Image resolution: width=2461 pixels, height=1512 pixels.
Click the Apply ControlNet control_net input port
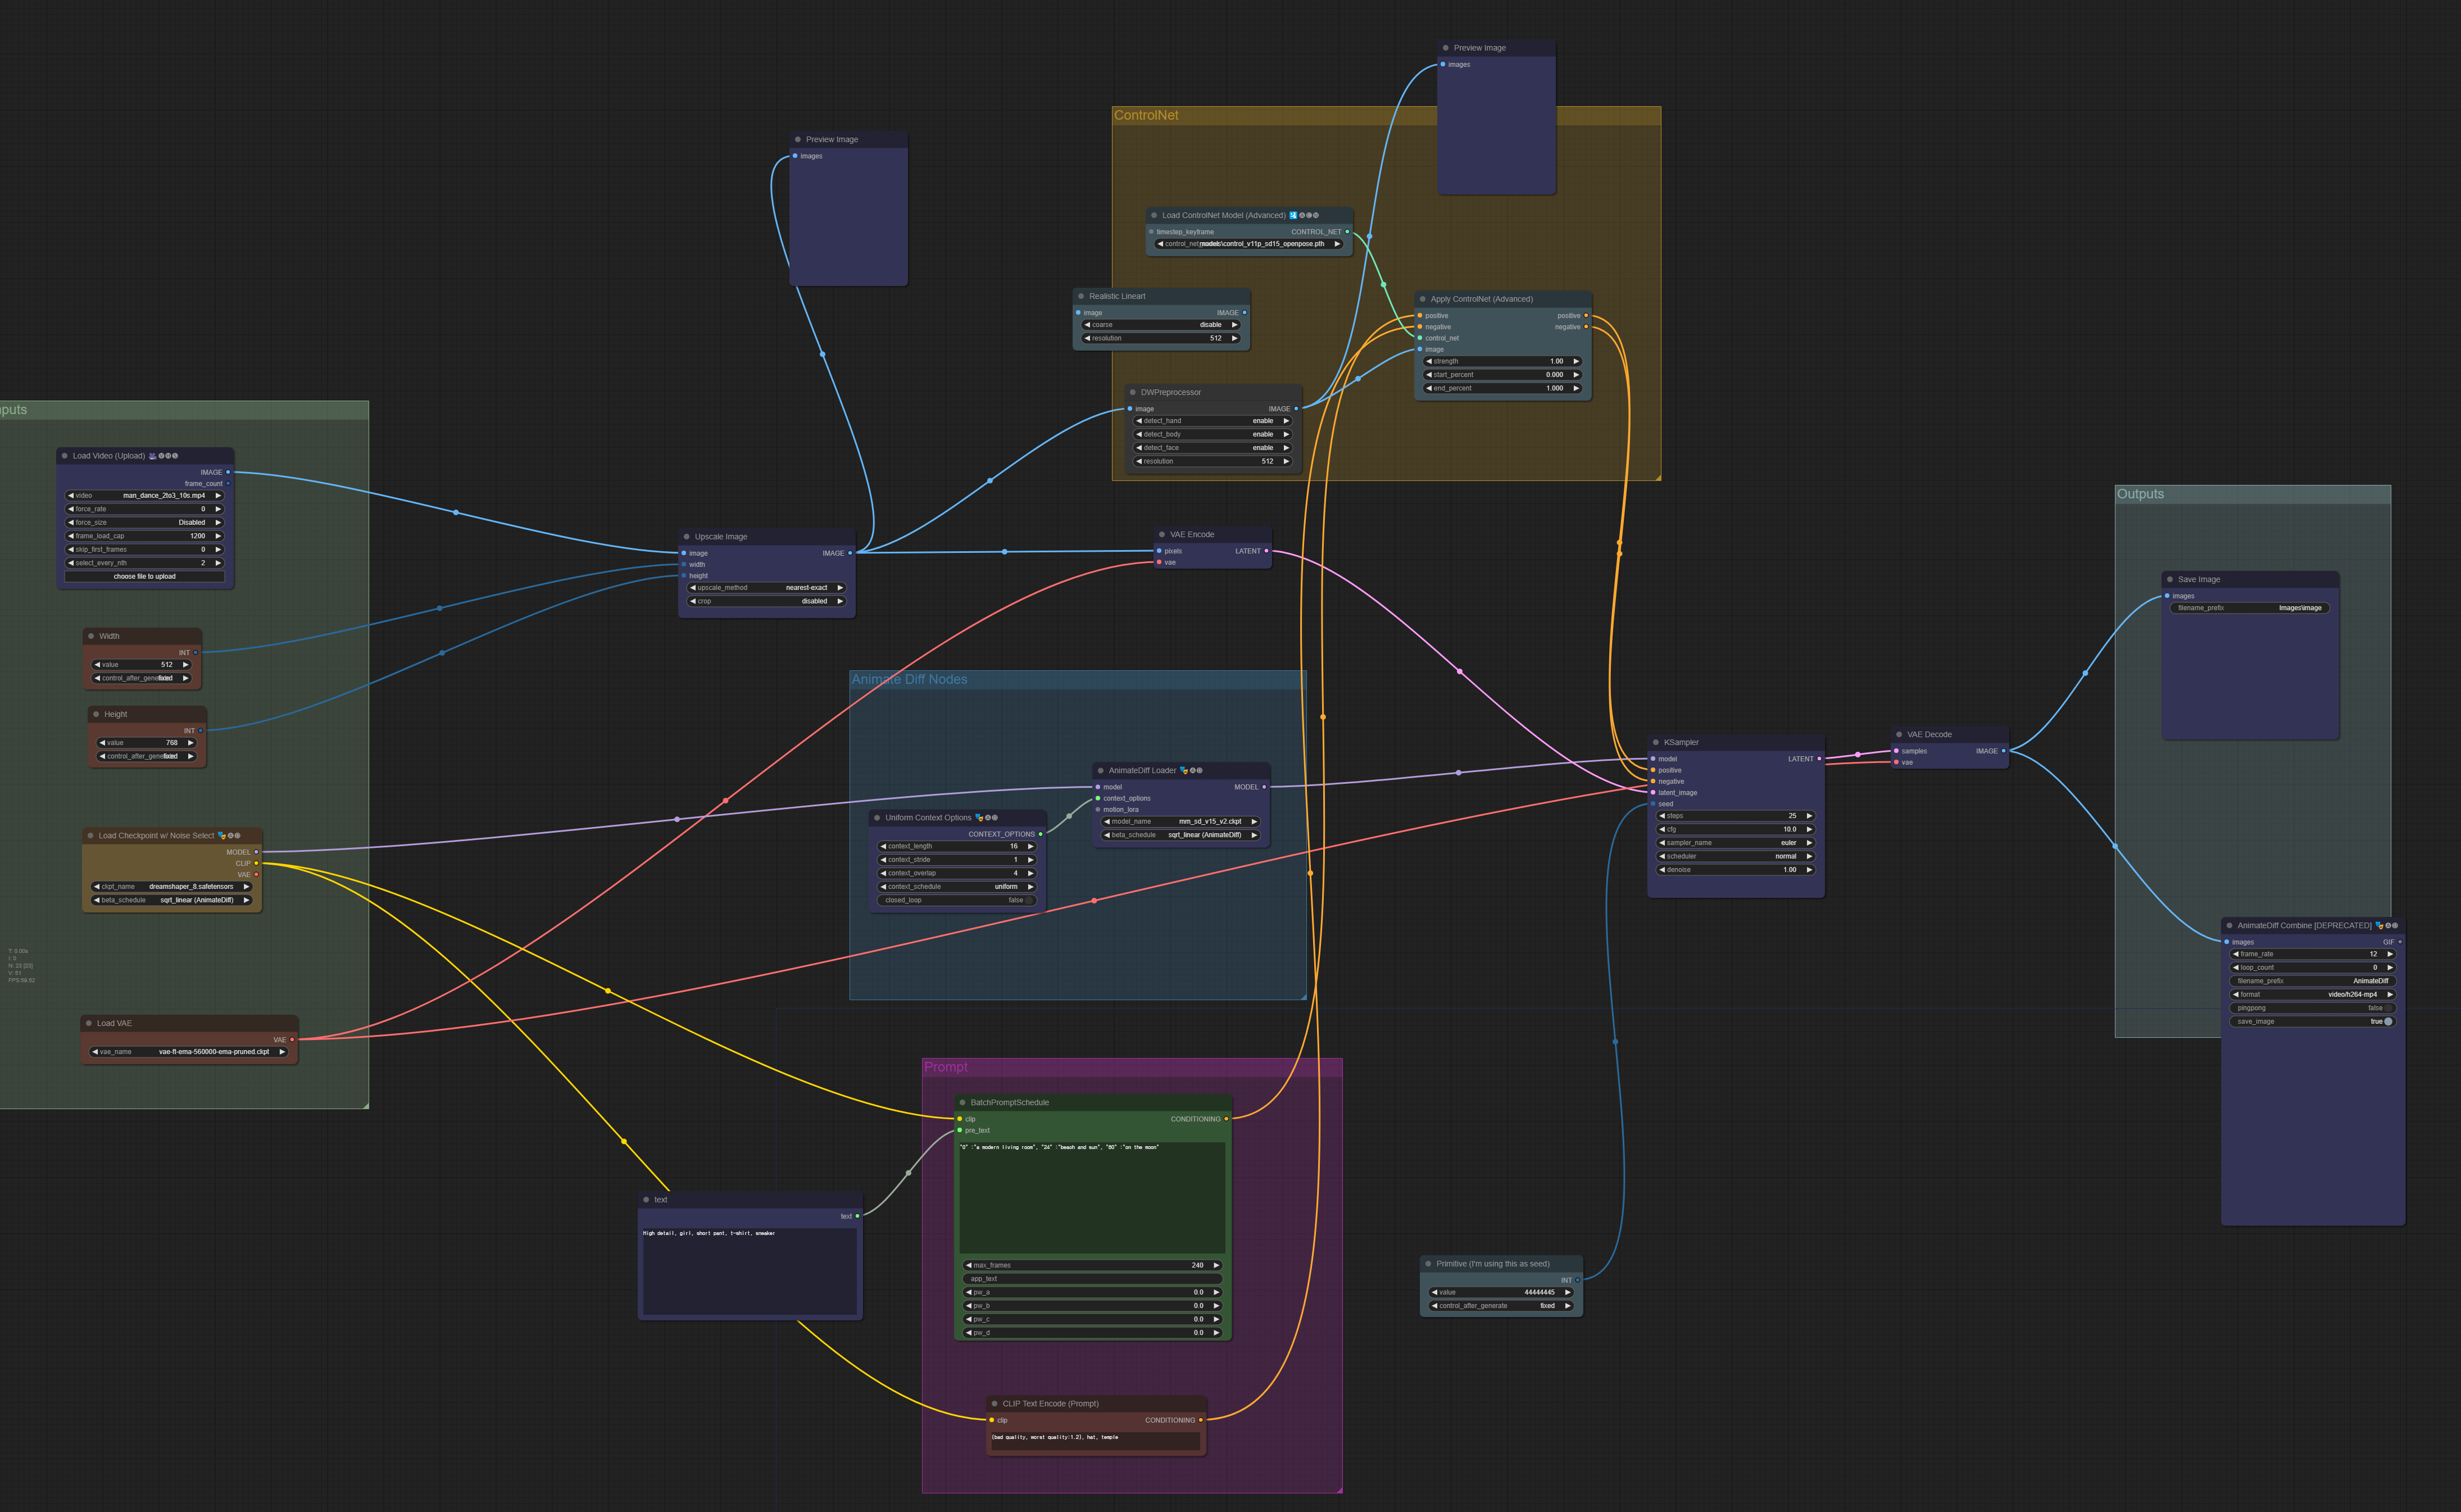pyautogui.click(x=1420, y=338)
